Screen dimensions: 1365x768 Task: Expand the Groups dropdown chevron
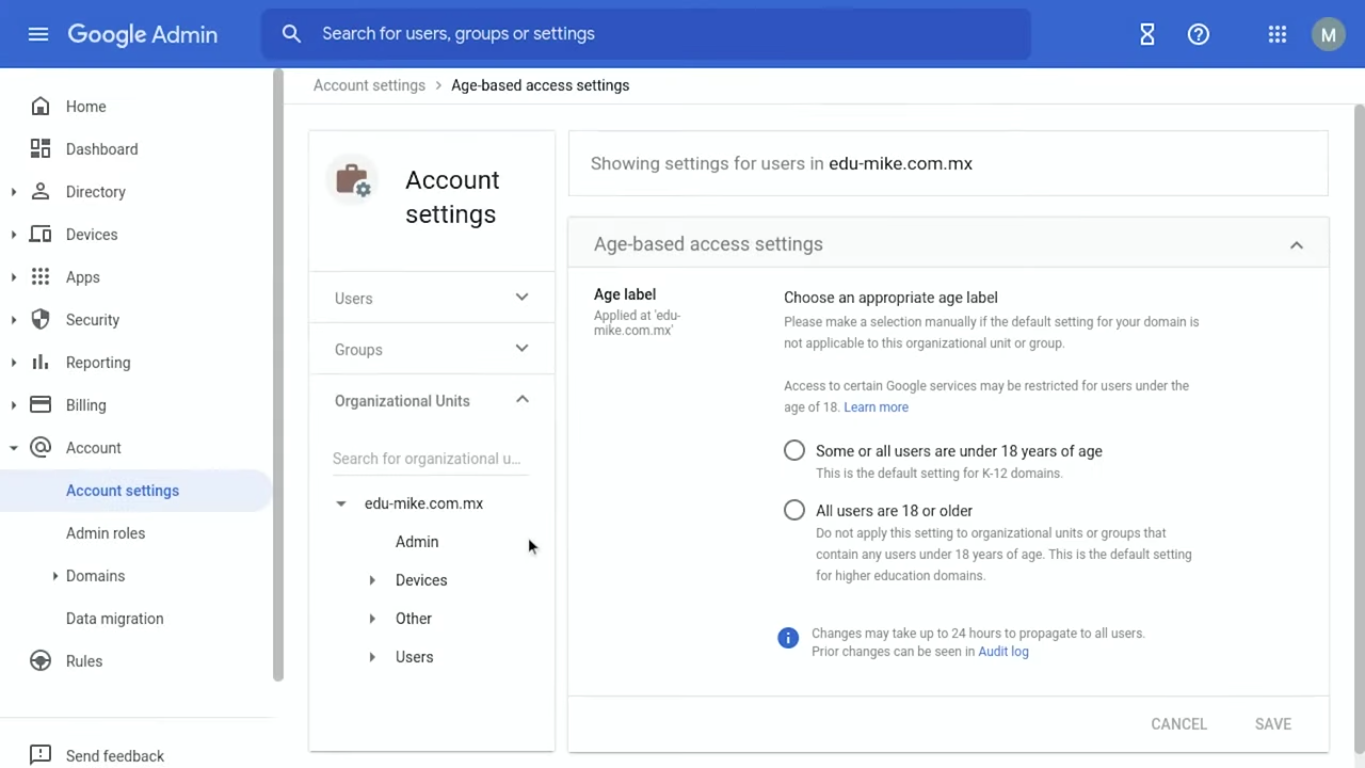tap(522, 348)
